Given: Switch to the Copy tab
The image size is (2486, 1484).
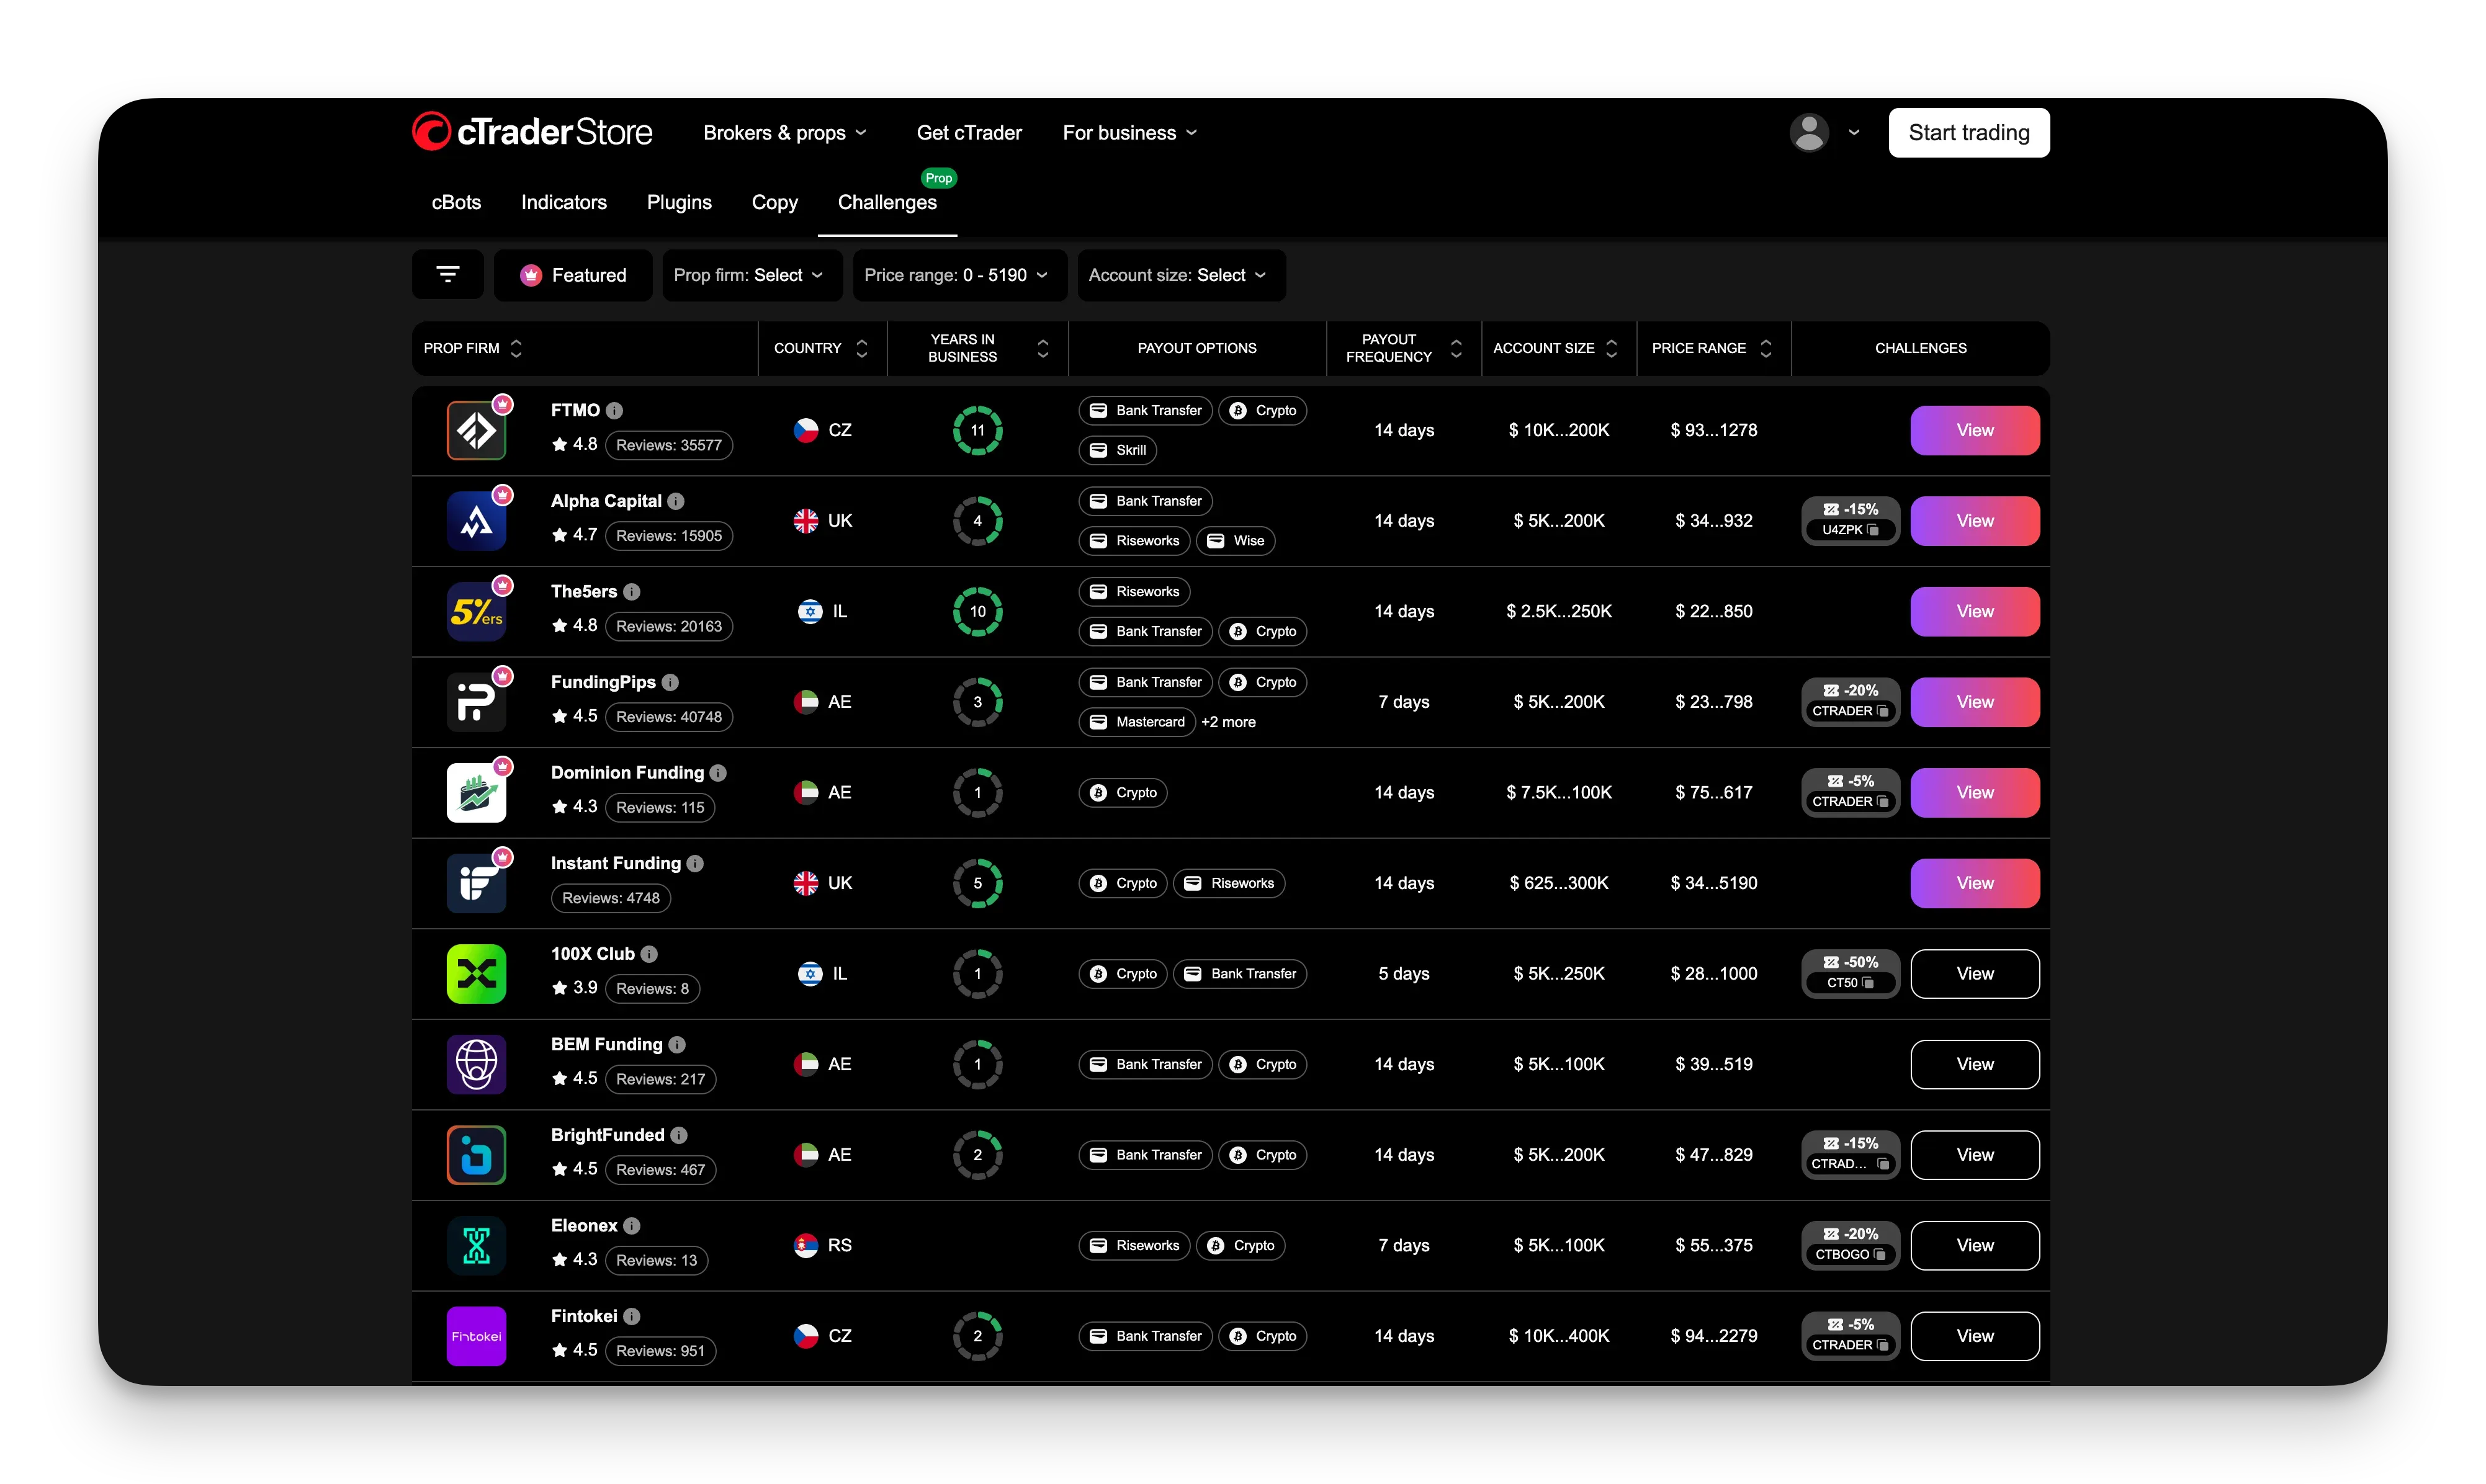Looking at the screenshot, I should coord(774,202).
